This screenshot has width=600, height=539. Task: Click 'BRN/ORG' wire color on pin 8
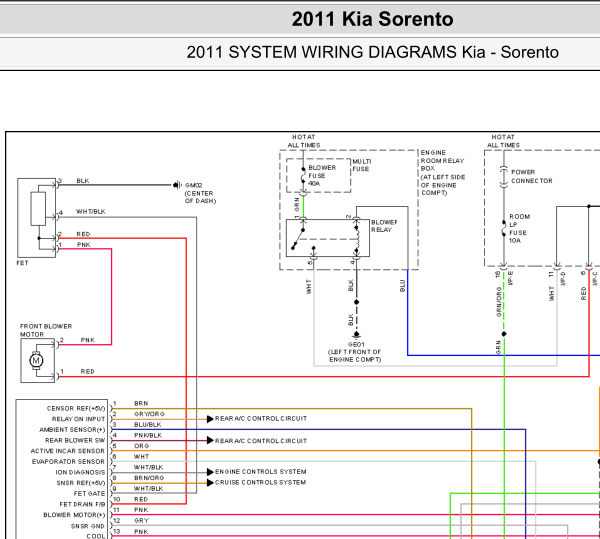pyautogui.click(x=149, y=478)
